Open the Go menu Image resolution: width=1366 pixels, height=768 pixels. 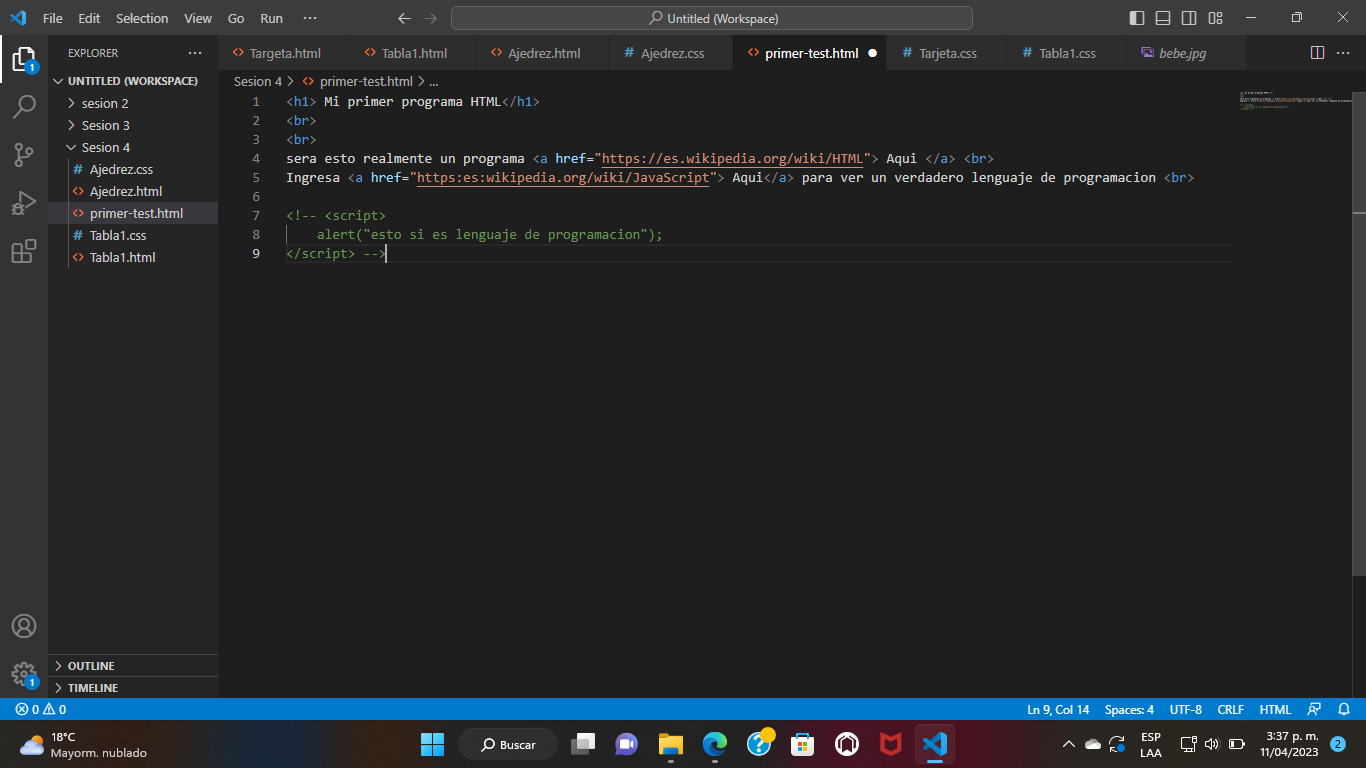[x=236, y=18]
